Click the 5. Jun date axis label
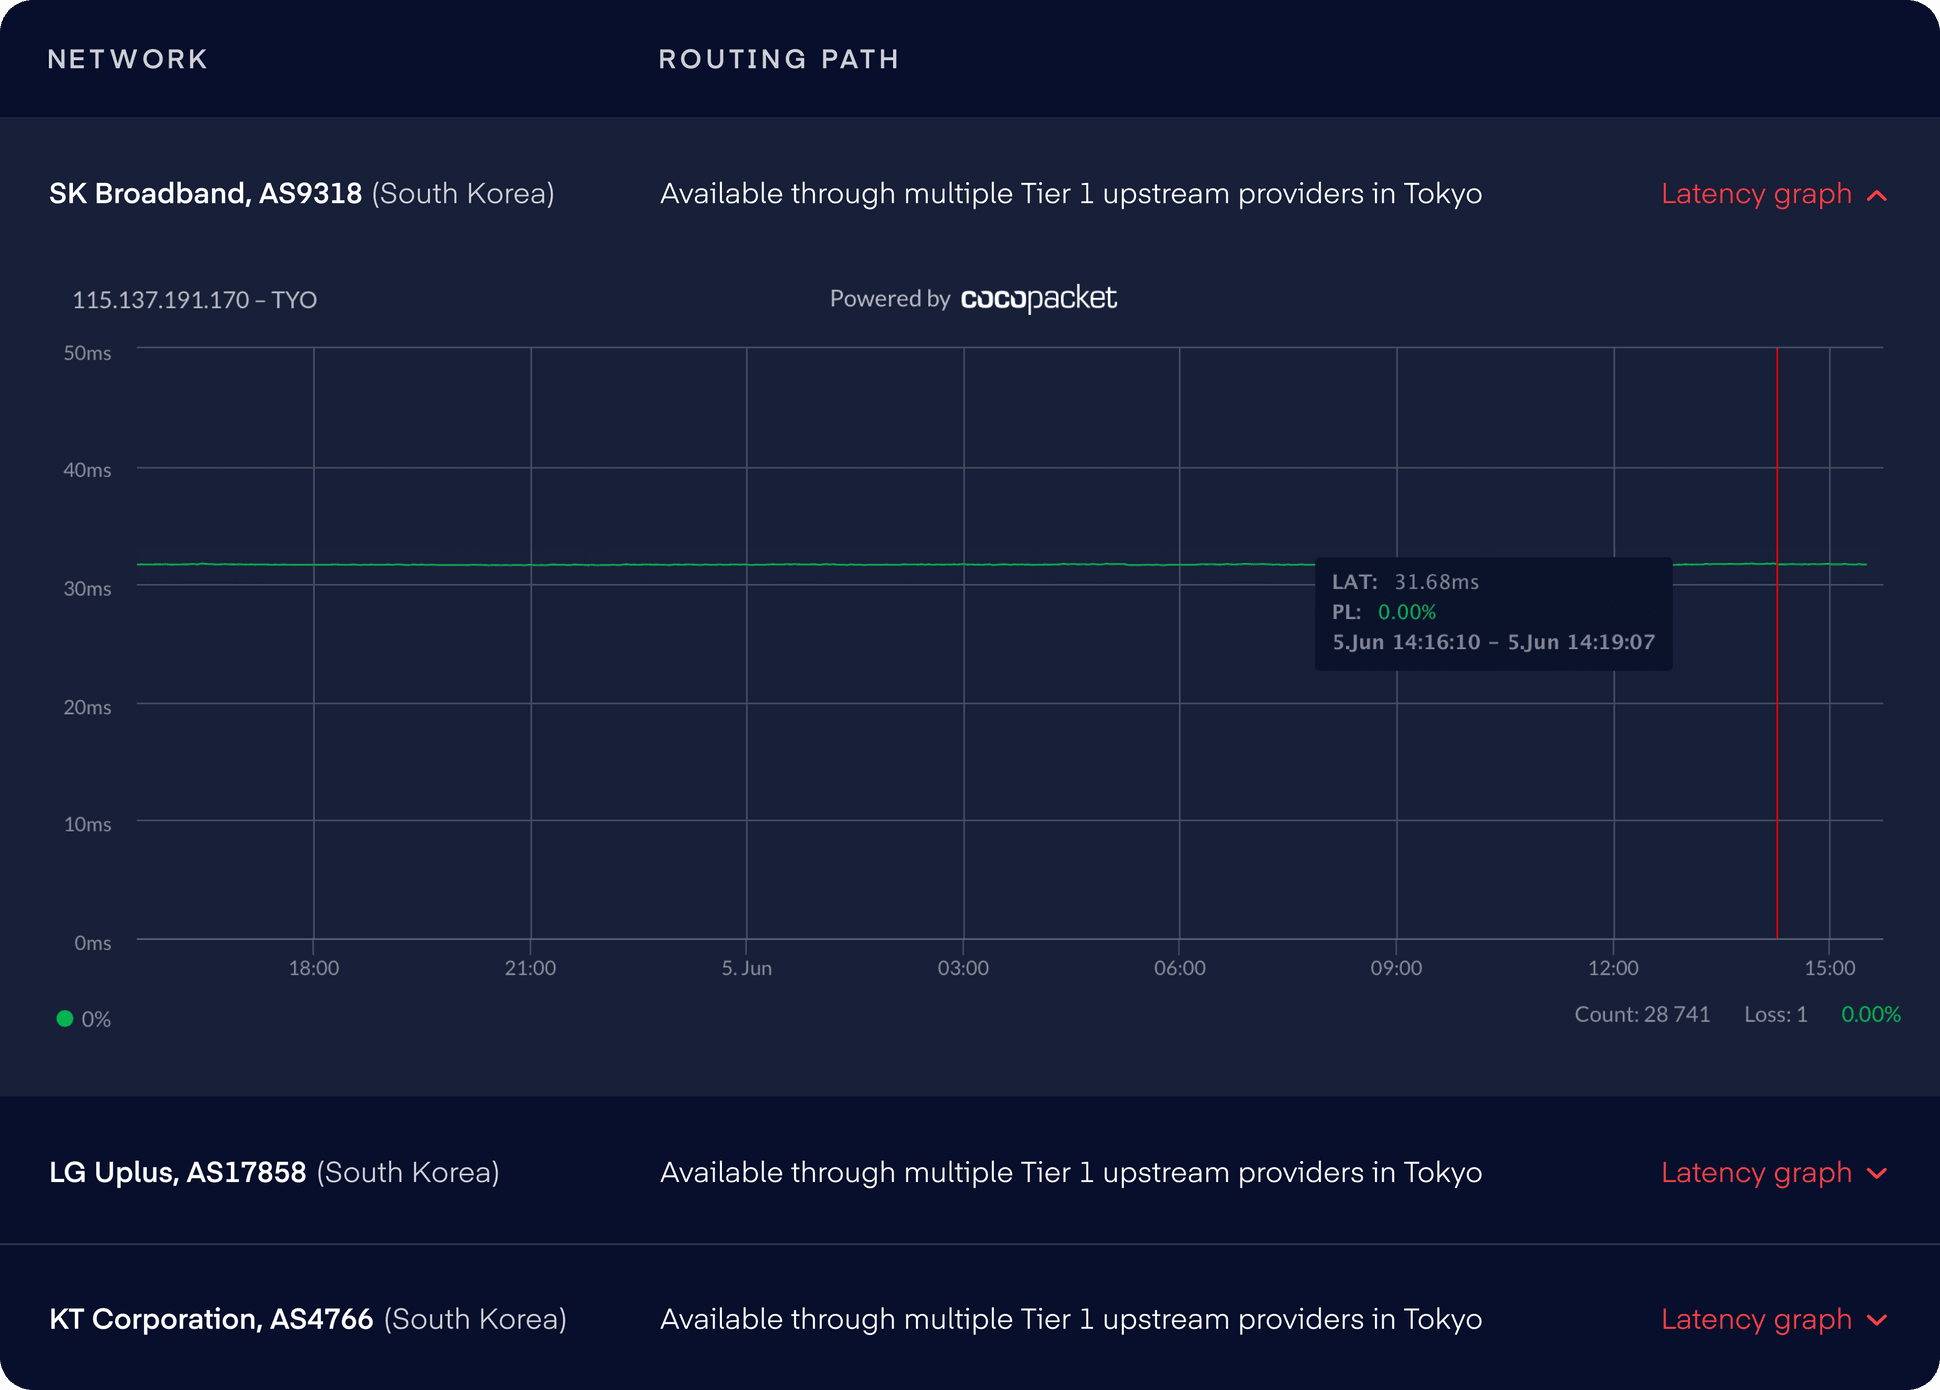The height and width of the screenshot is (1390, 1940). coord(747,968)
